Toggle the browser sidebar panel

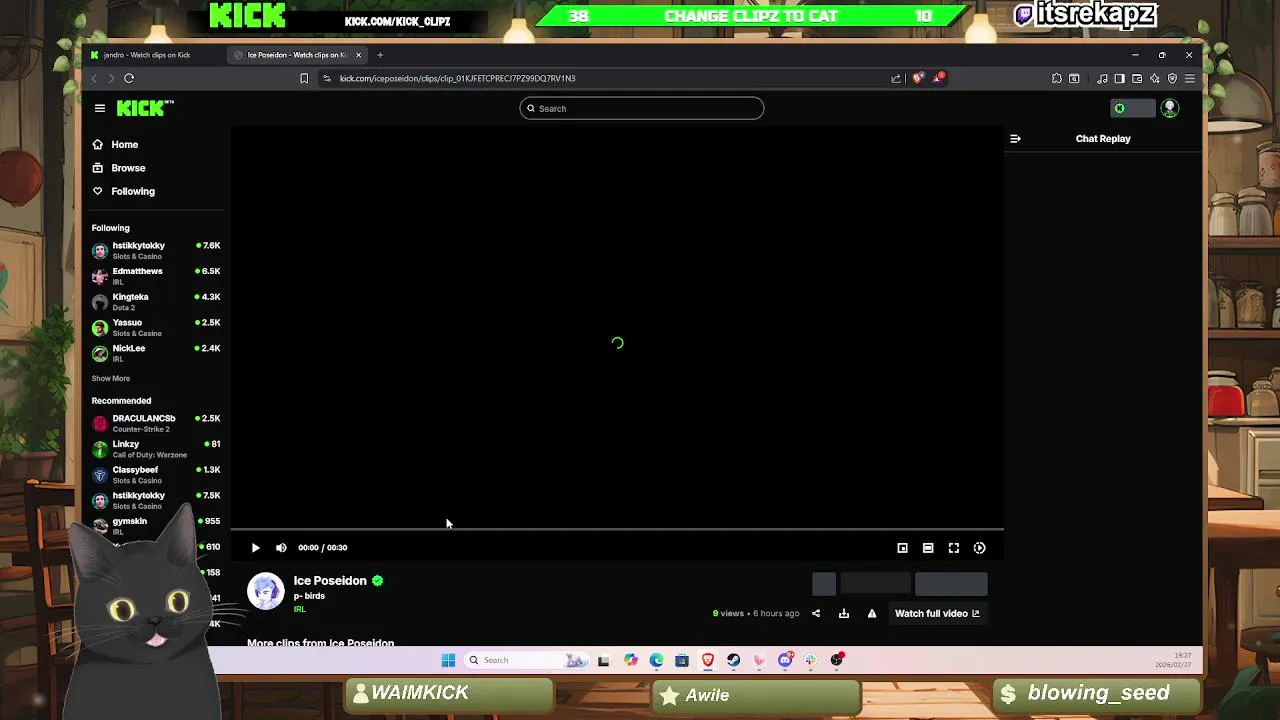1120,78
